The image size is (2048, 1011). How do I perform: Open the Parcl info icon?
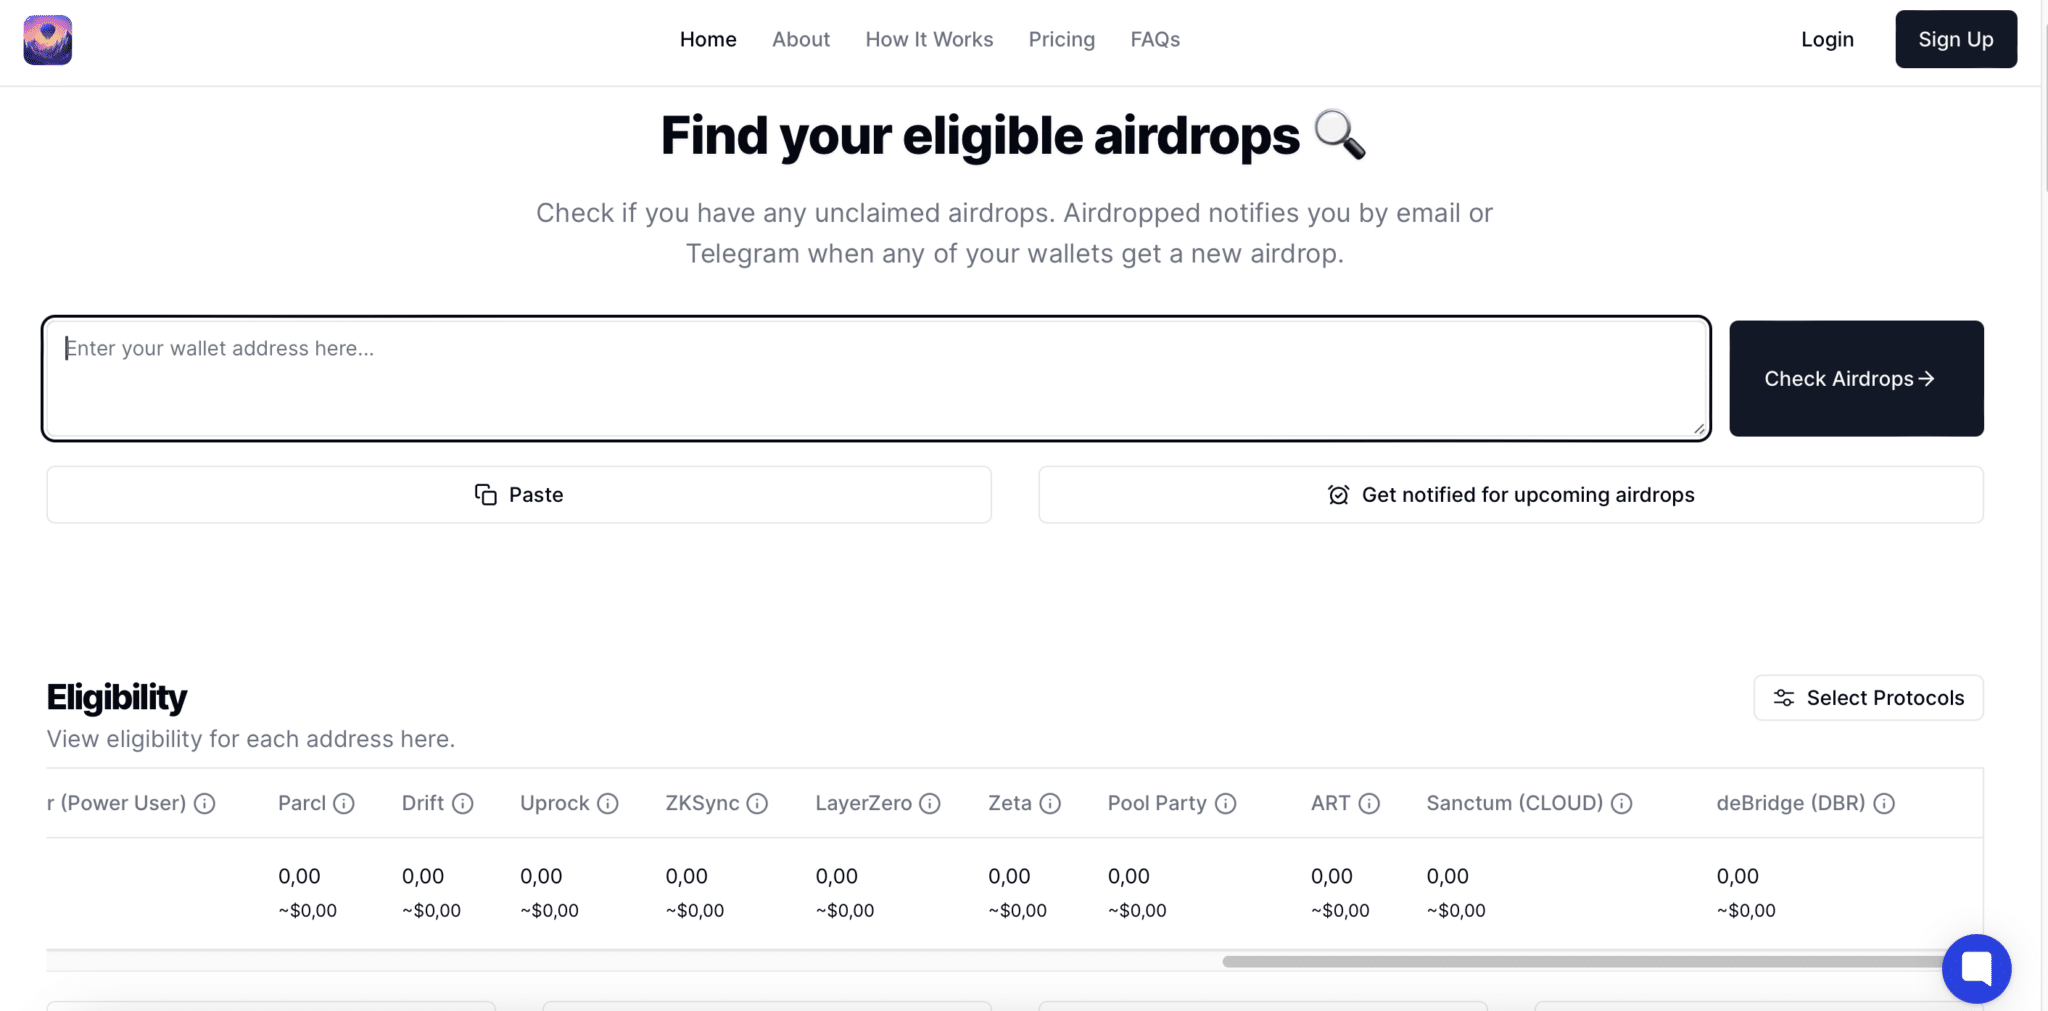pyautogui.click(x=344, y=803)
